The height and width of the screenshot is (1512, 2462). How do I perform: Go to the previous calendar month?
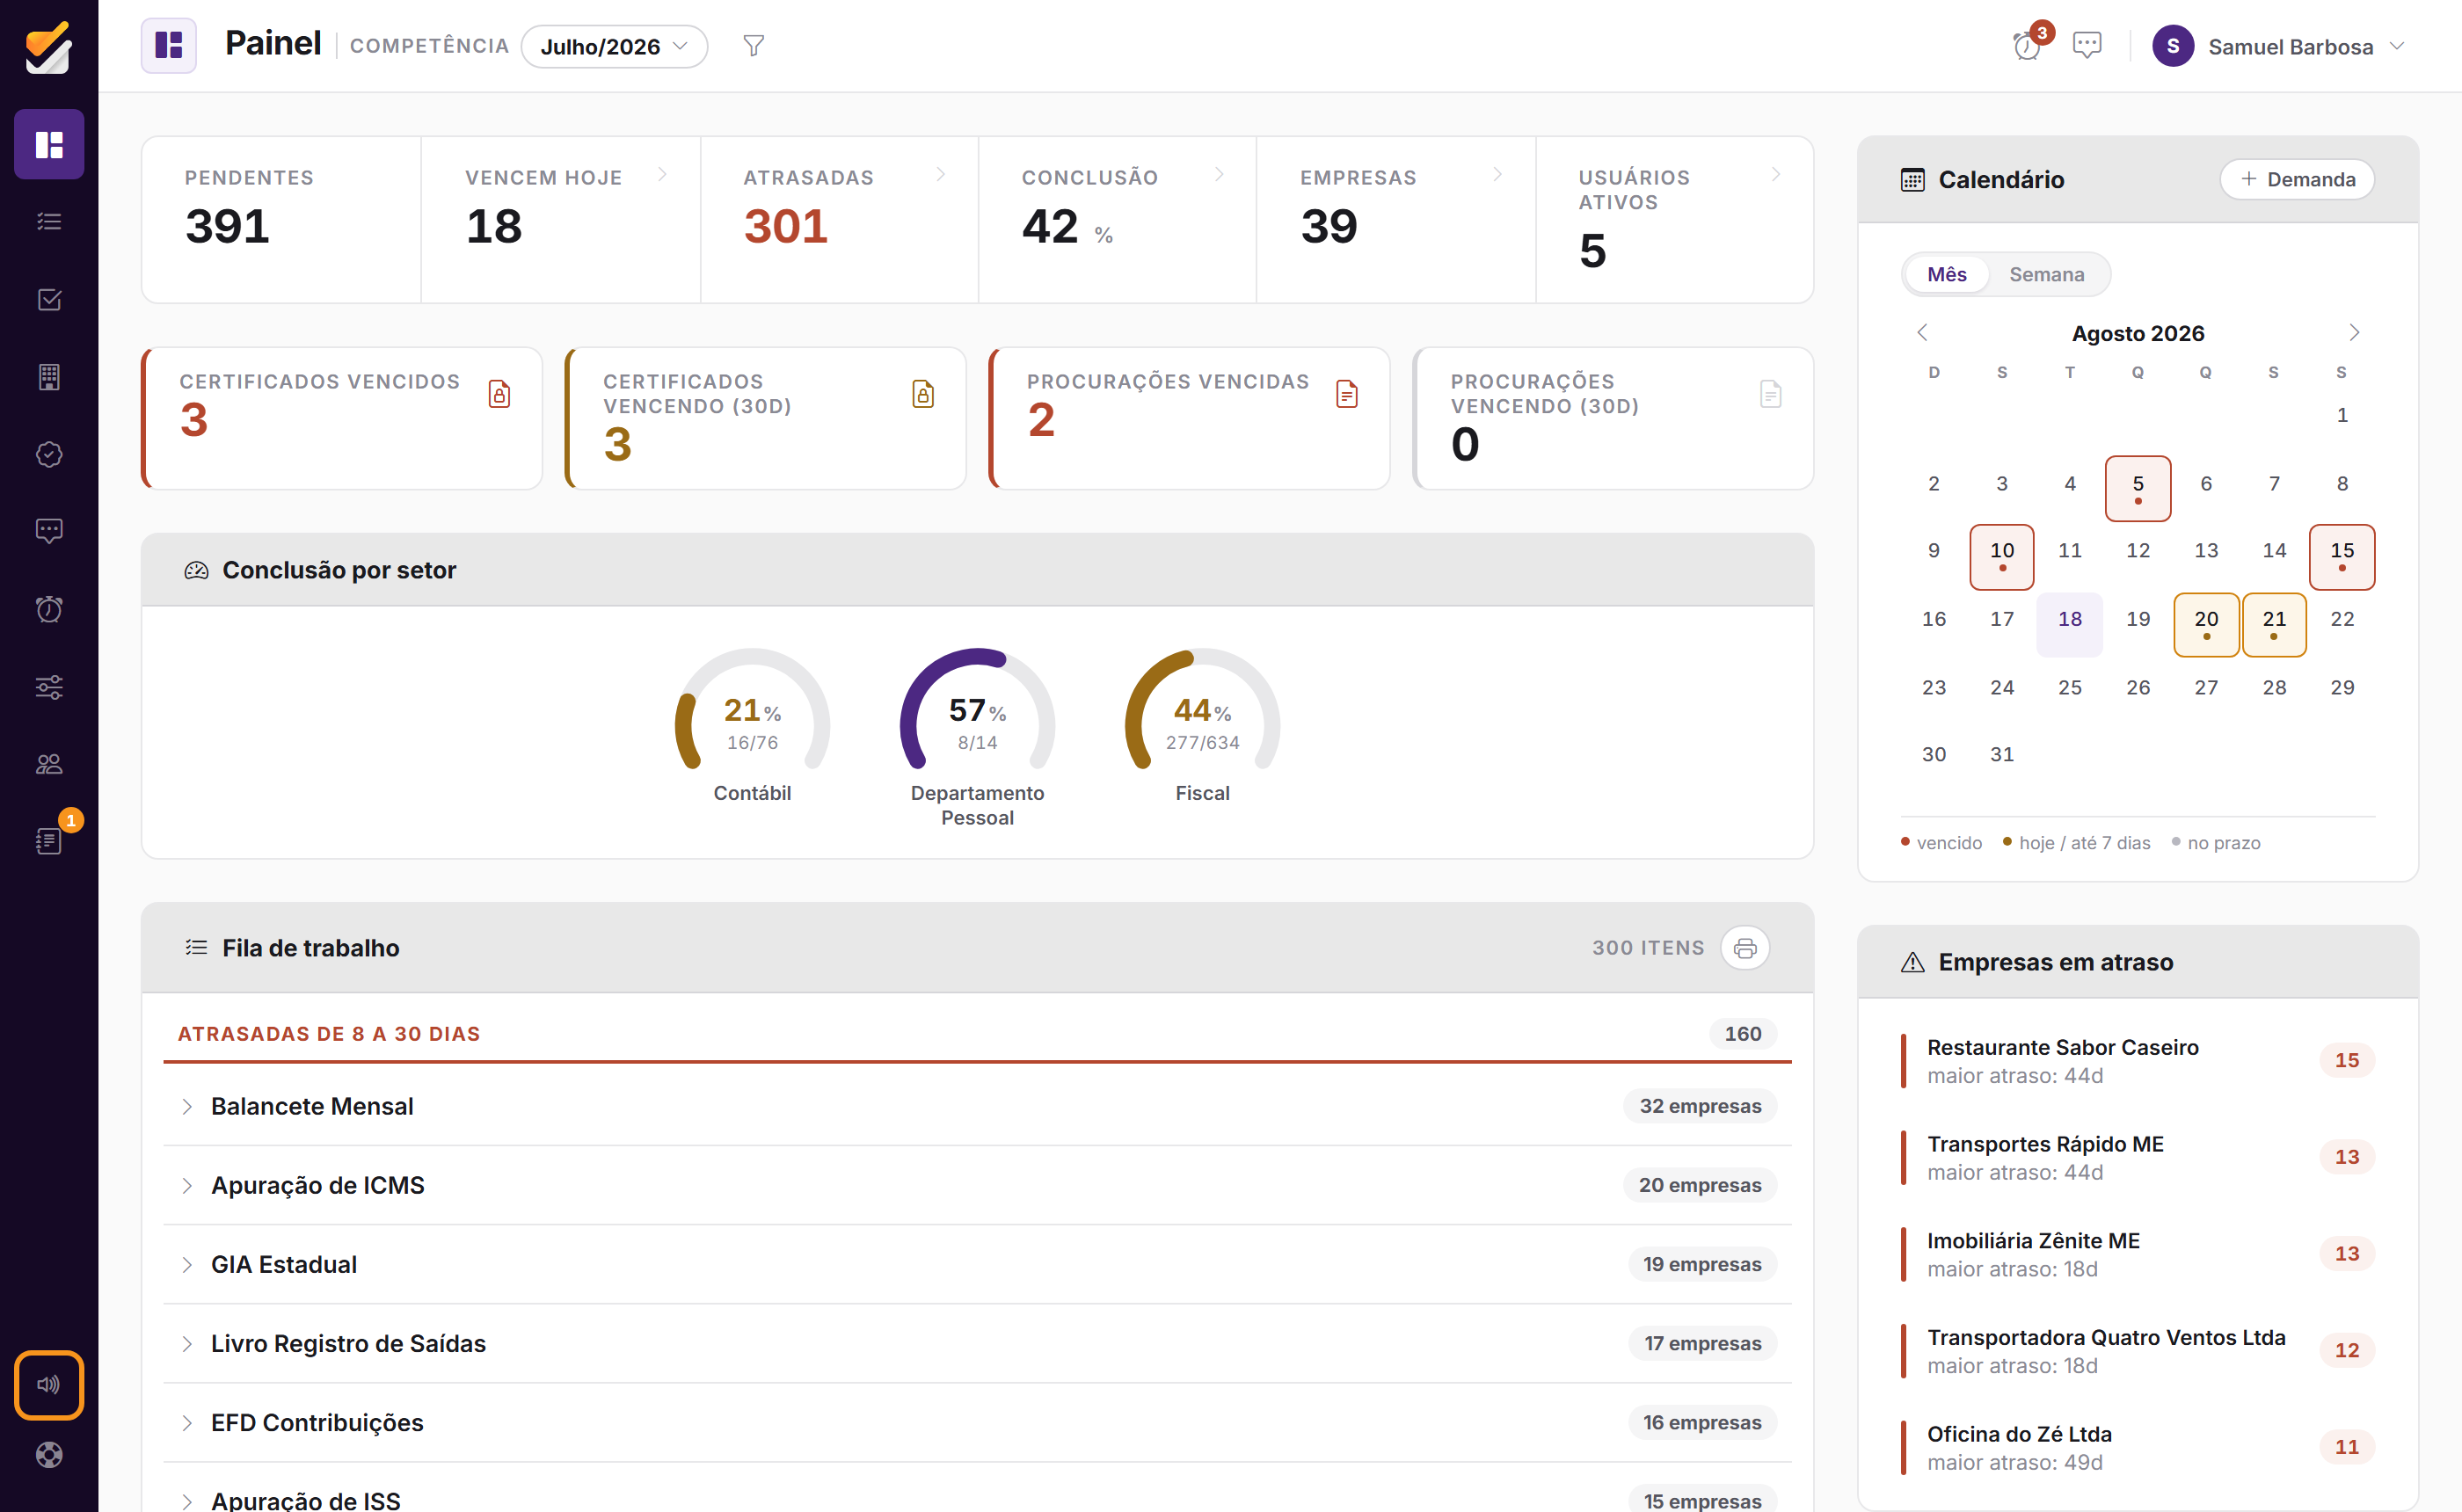1922,332
